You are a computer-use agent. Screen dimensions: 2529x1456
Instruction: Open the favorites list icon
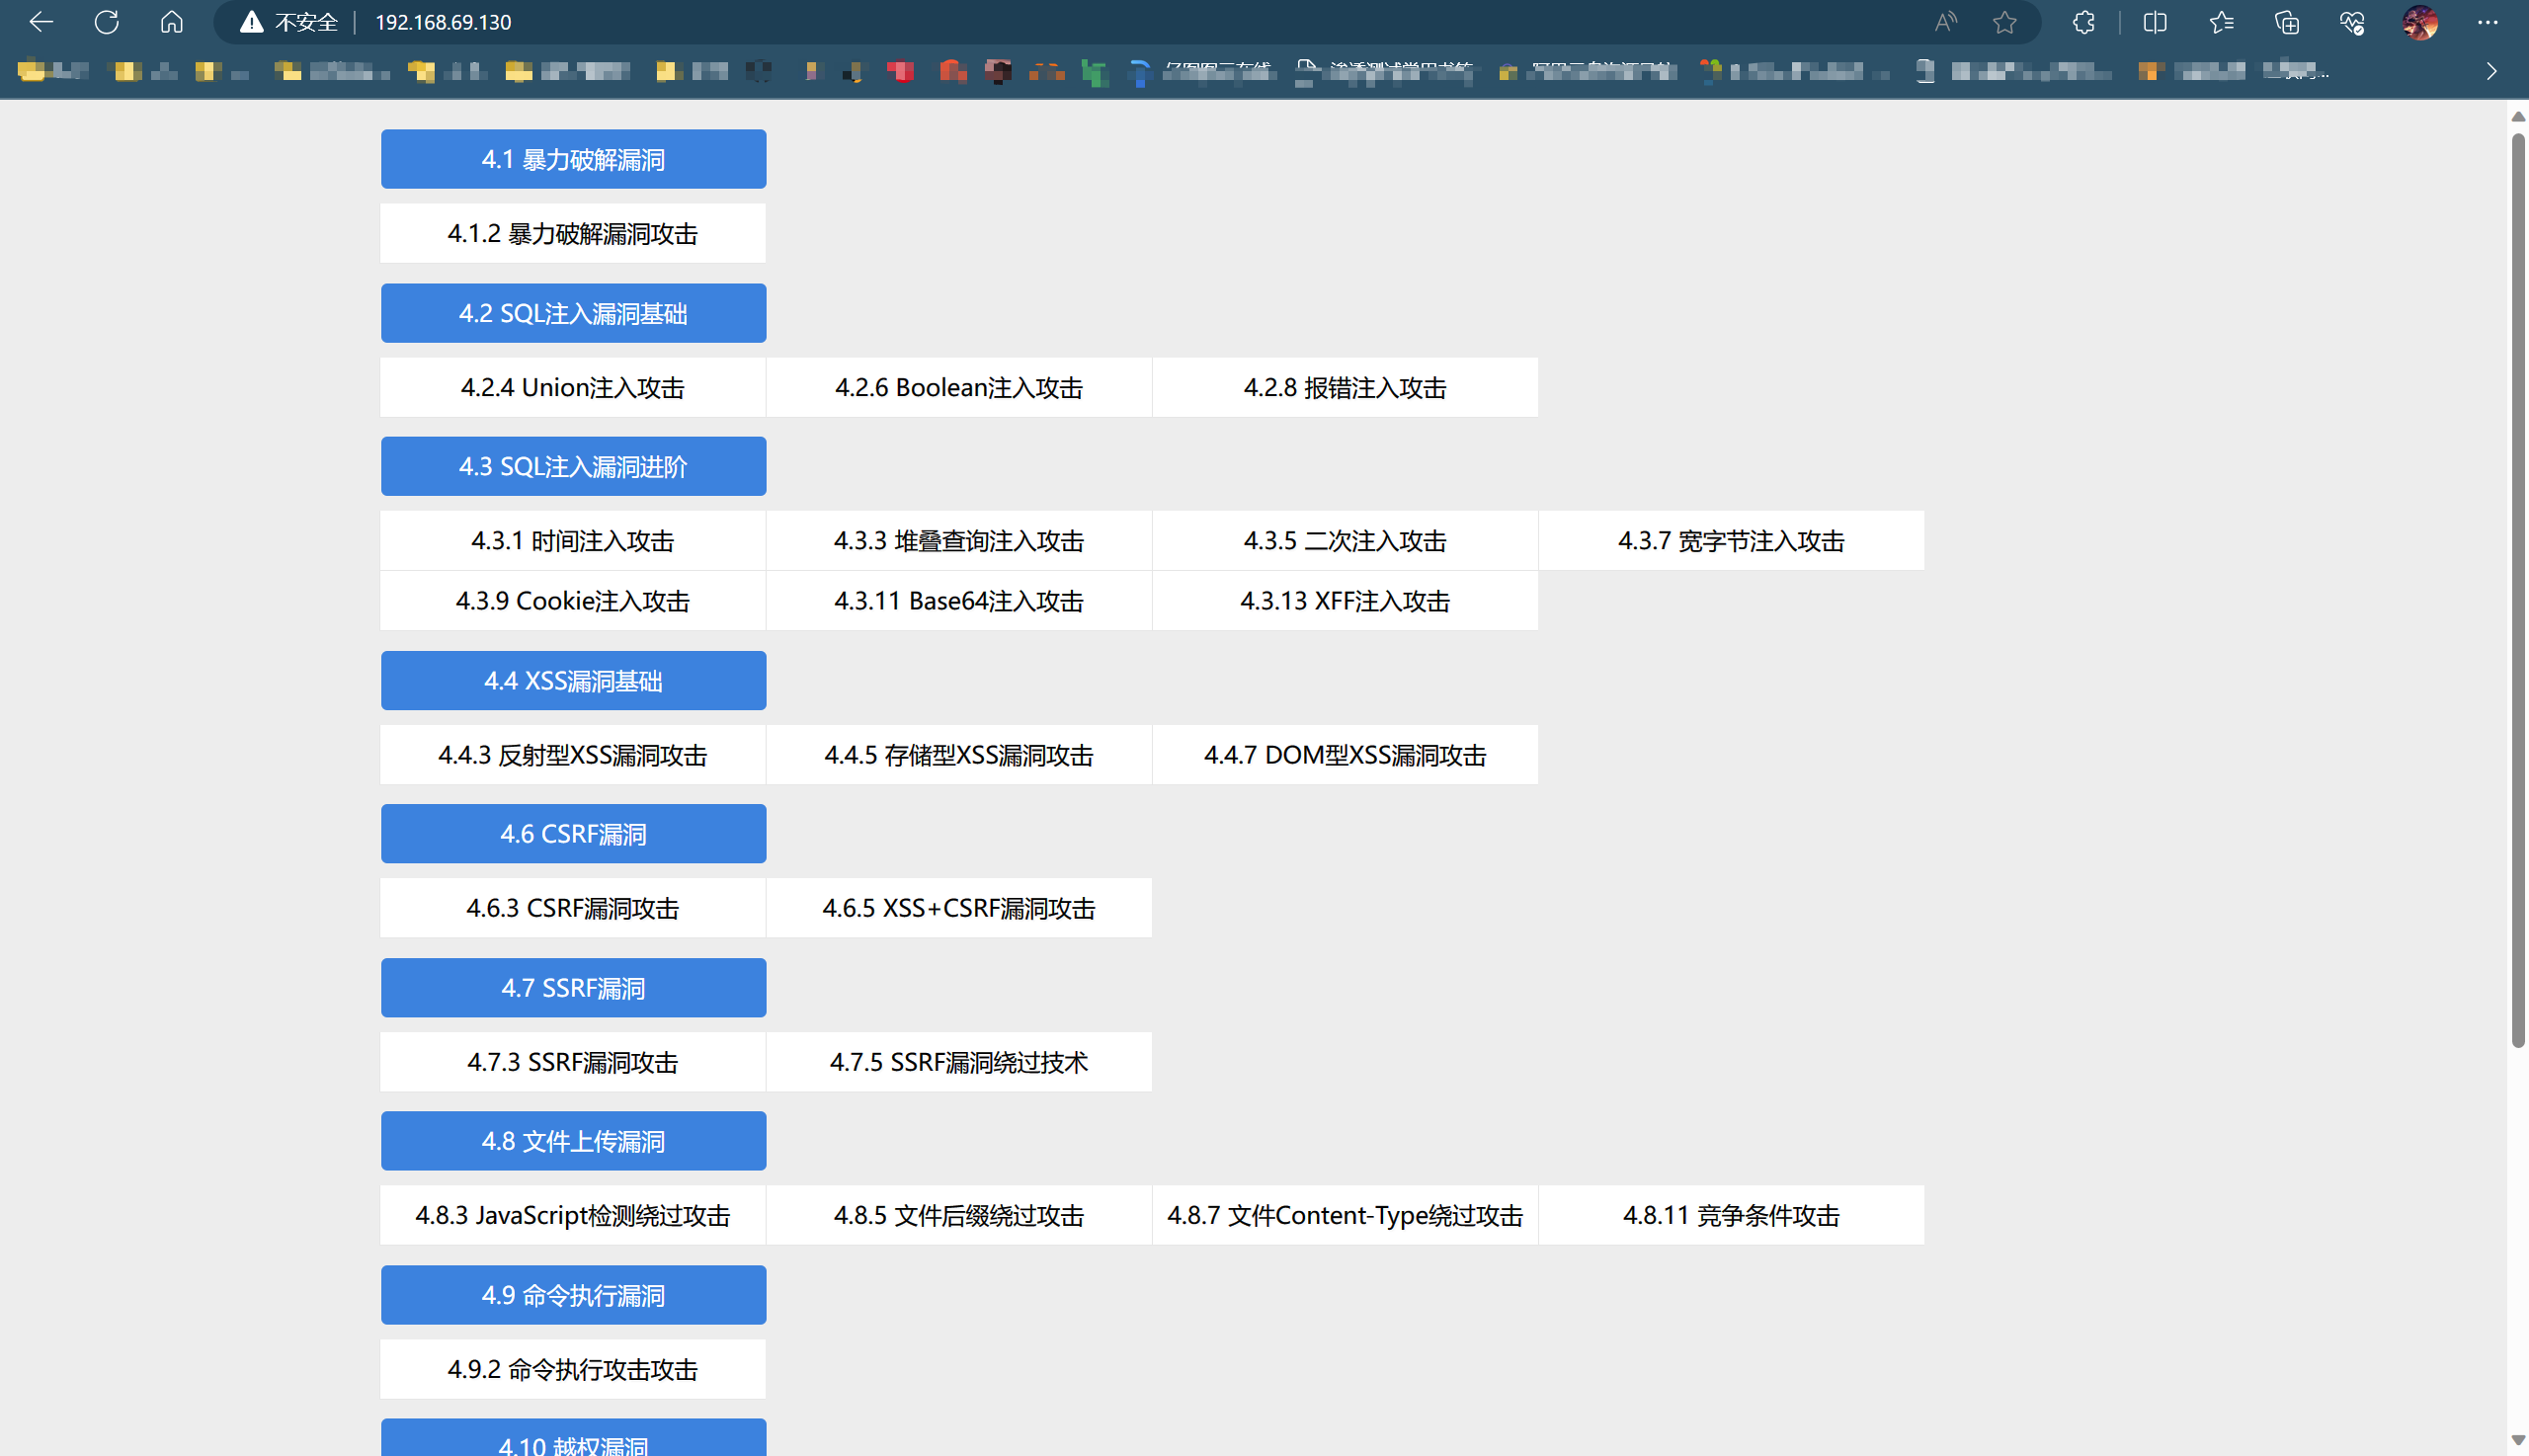click(x=2221, y=22)
